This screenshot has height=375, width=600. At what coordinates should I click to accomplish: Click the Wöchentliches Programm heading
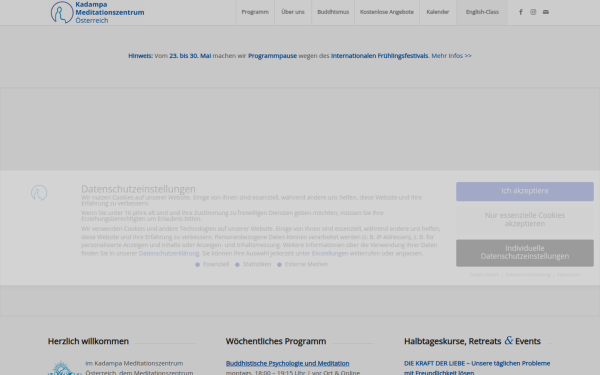276,341
